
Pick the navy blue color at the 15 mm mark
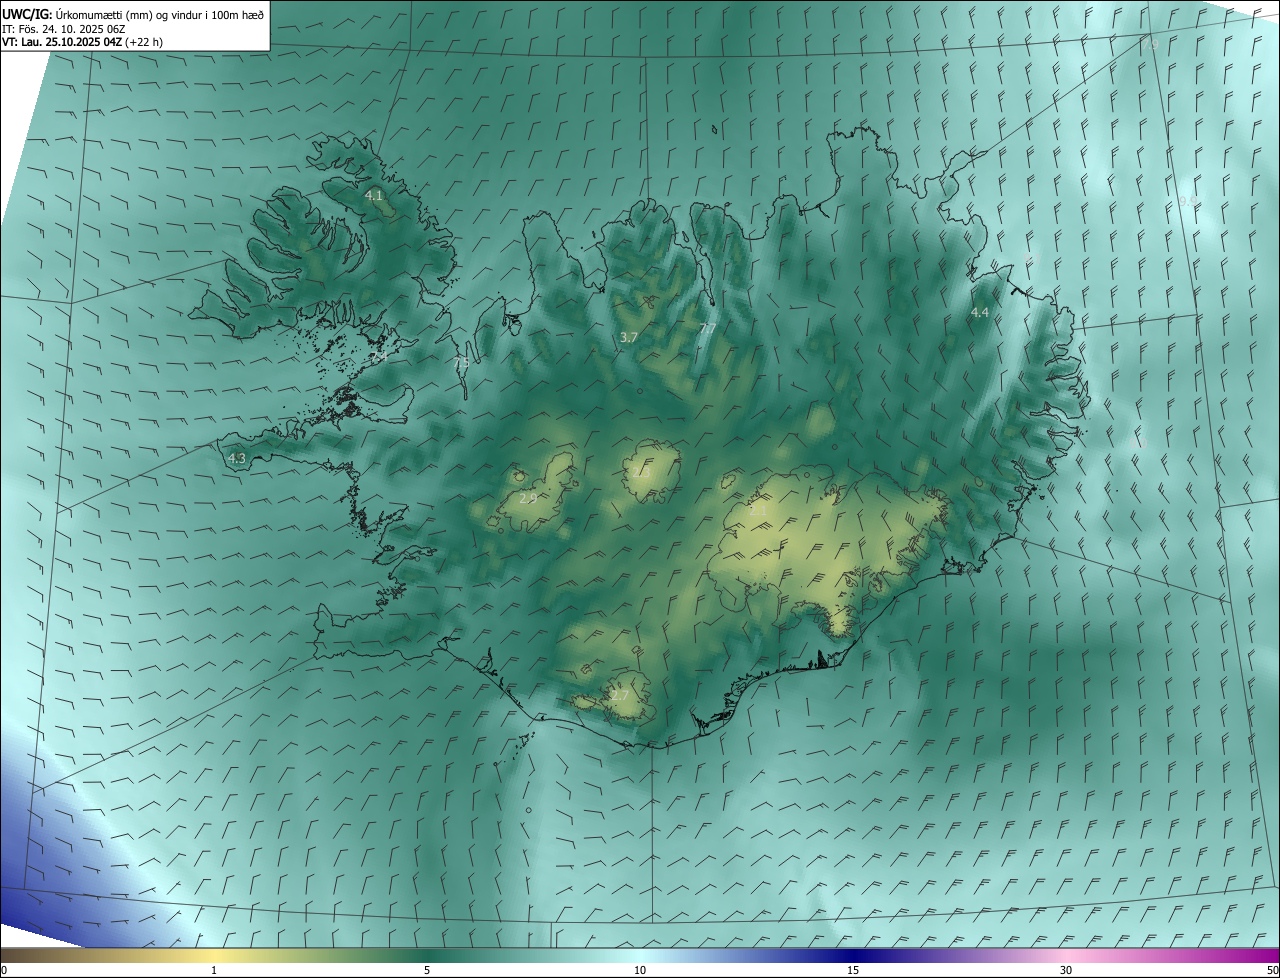(853, 955)
